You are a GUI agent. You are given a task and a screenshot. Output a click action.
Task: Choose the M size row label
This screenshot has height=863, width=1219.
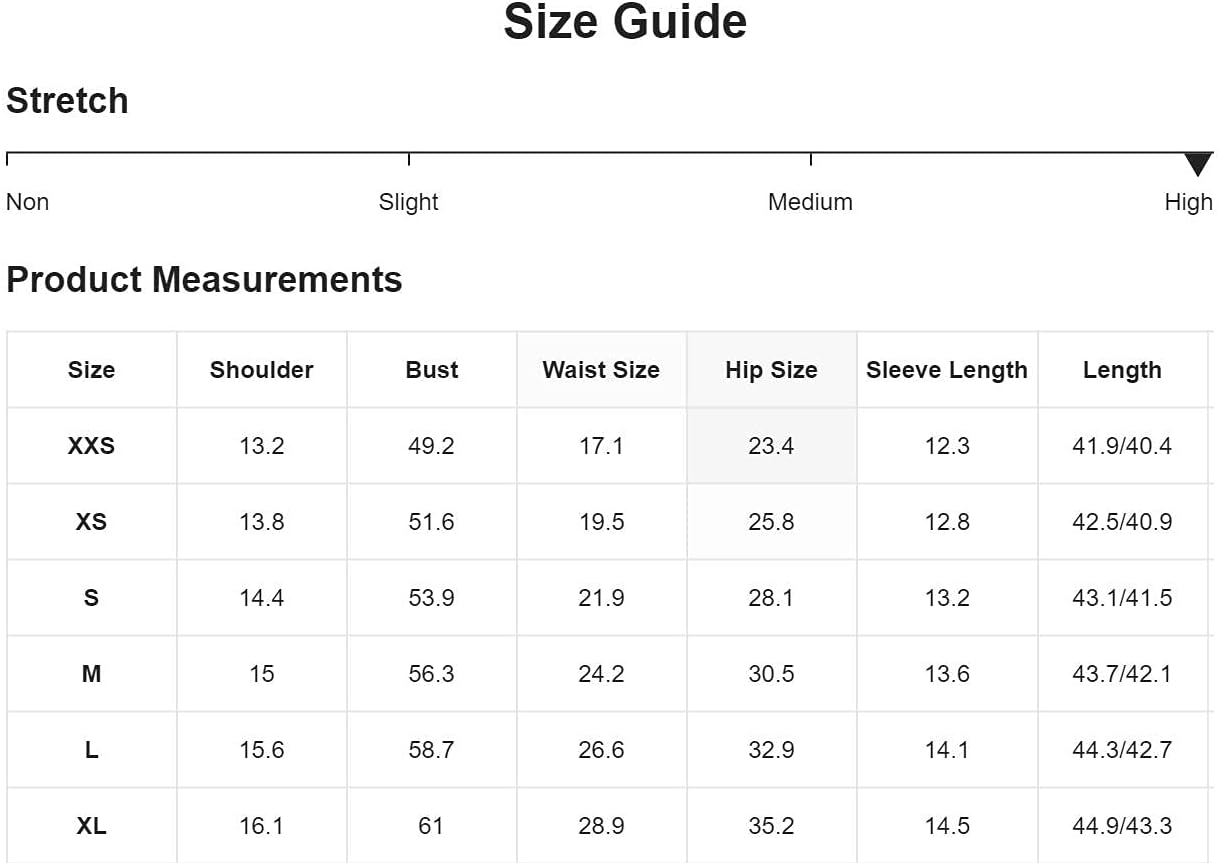click(91, 674)
